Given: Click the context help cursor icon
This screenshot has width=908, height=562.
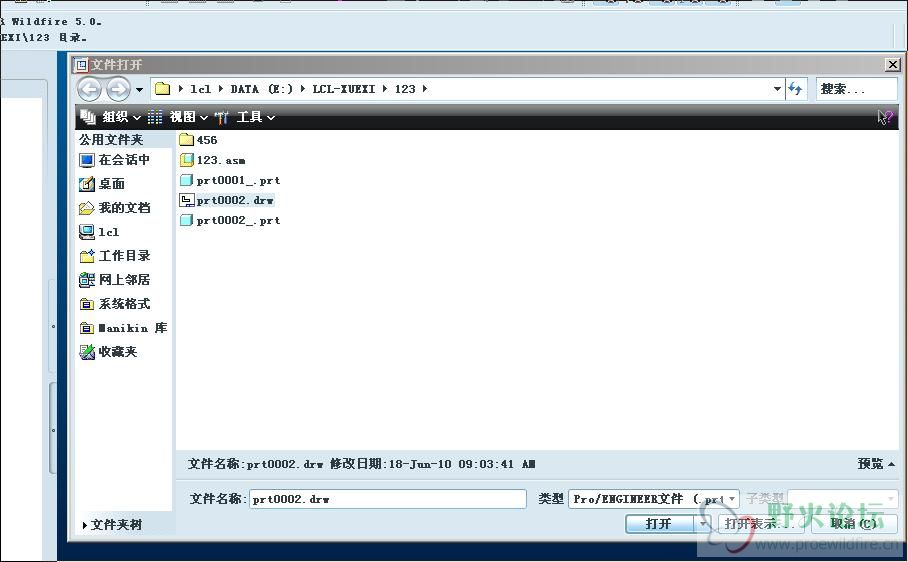Looking at the screenshot, I should (884, 117).
